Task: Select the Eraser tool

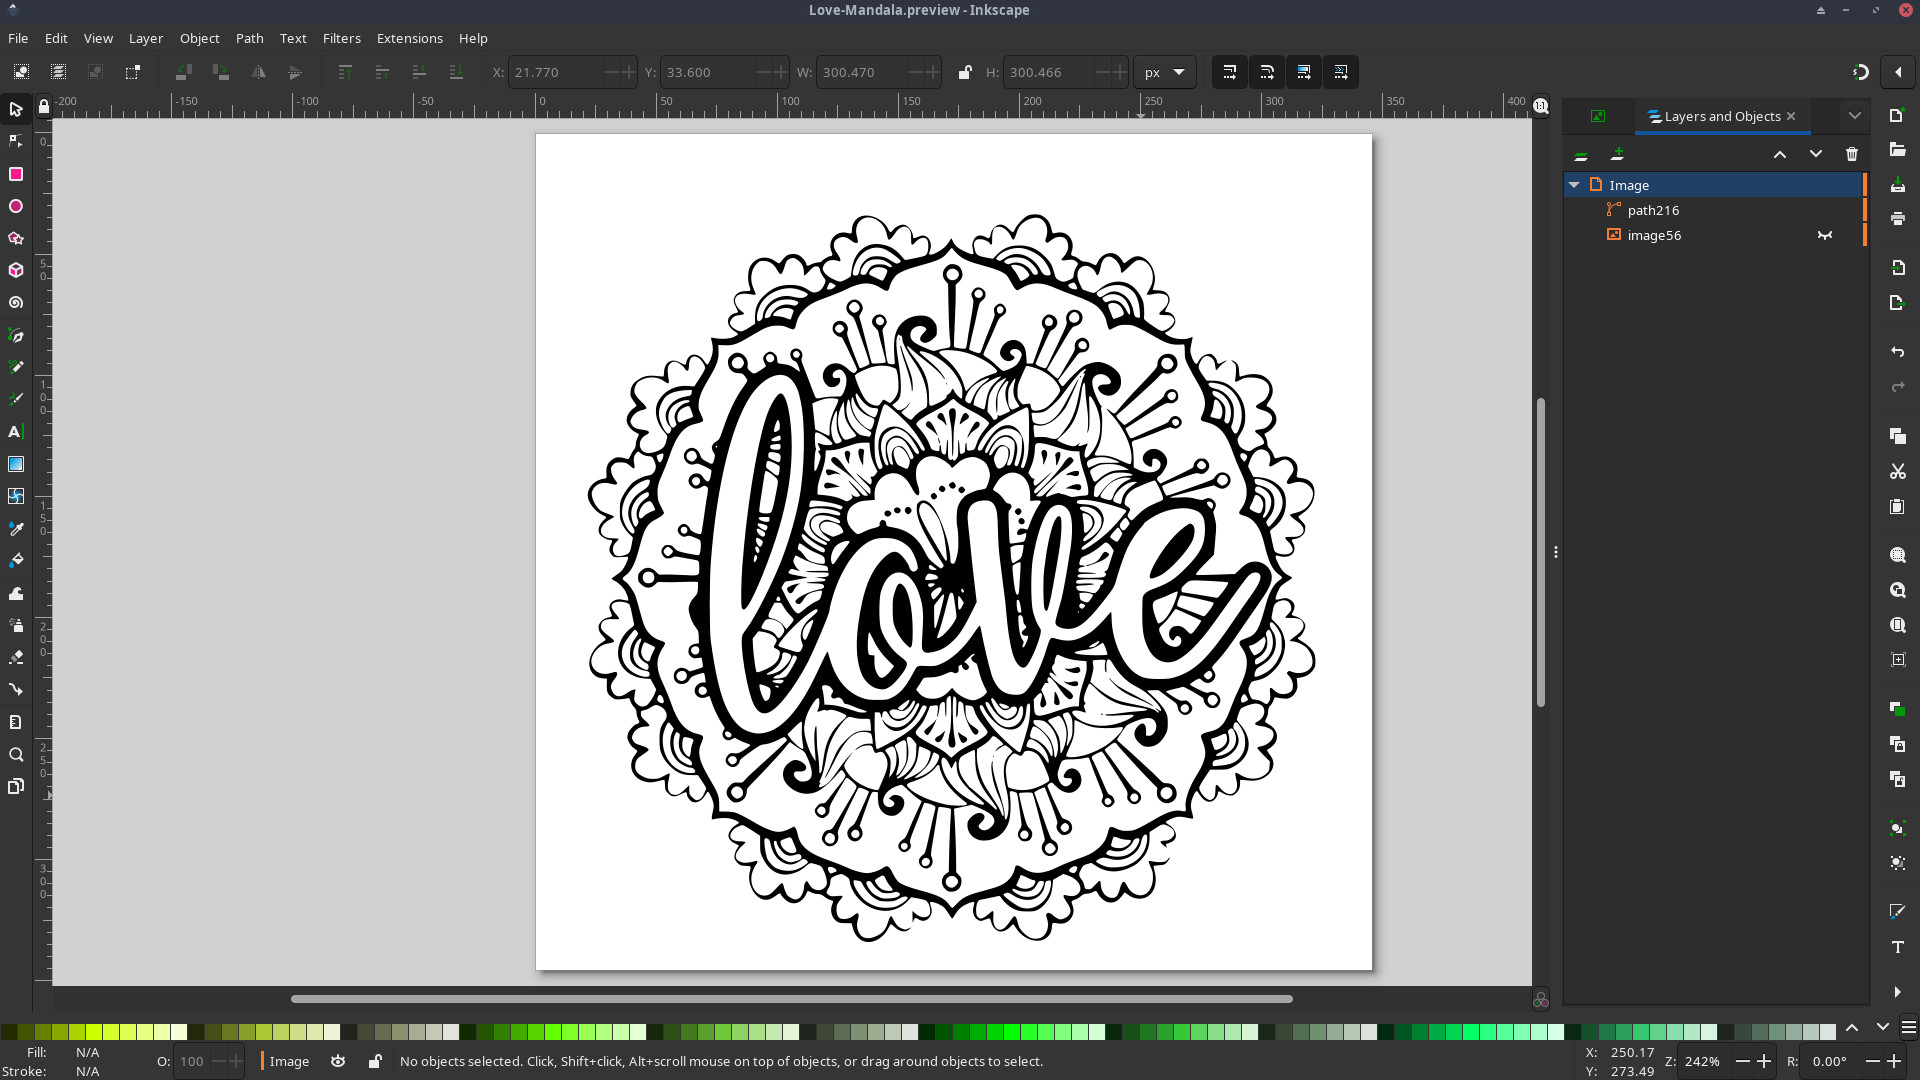Action: 16,657
